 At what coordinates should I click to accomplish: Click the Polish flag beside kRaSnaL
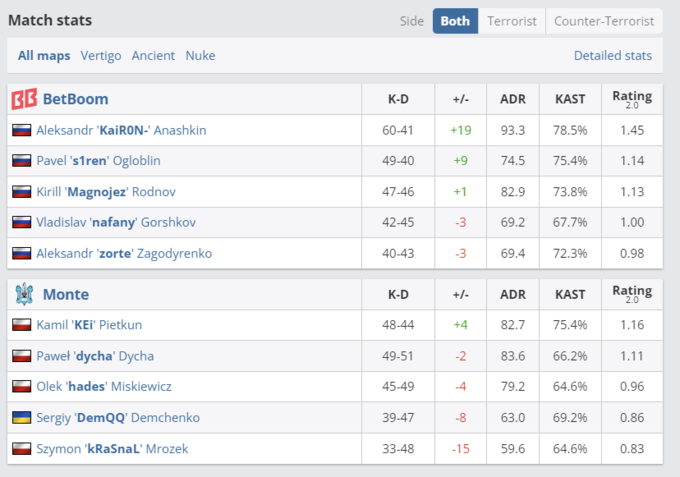coord(21,449)
